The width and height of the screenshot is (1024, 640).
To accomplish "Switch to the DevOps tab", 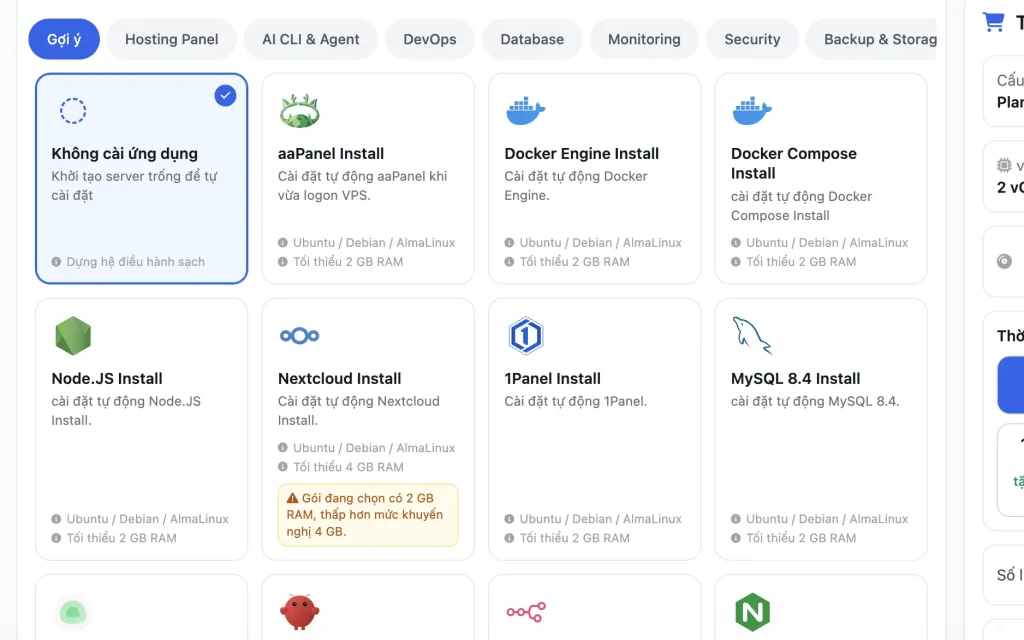I will (430, 39).
